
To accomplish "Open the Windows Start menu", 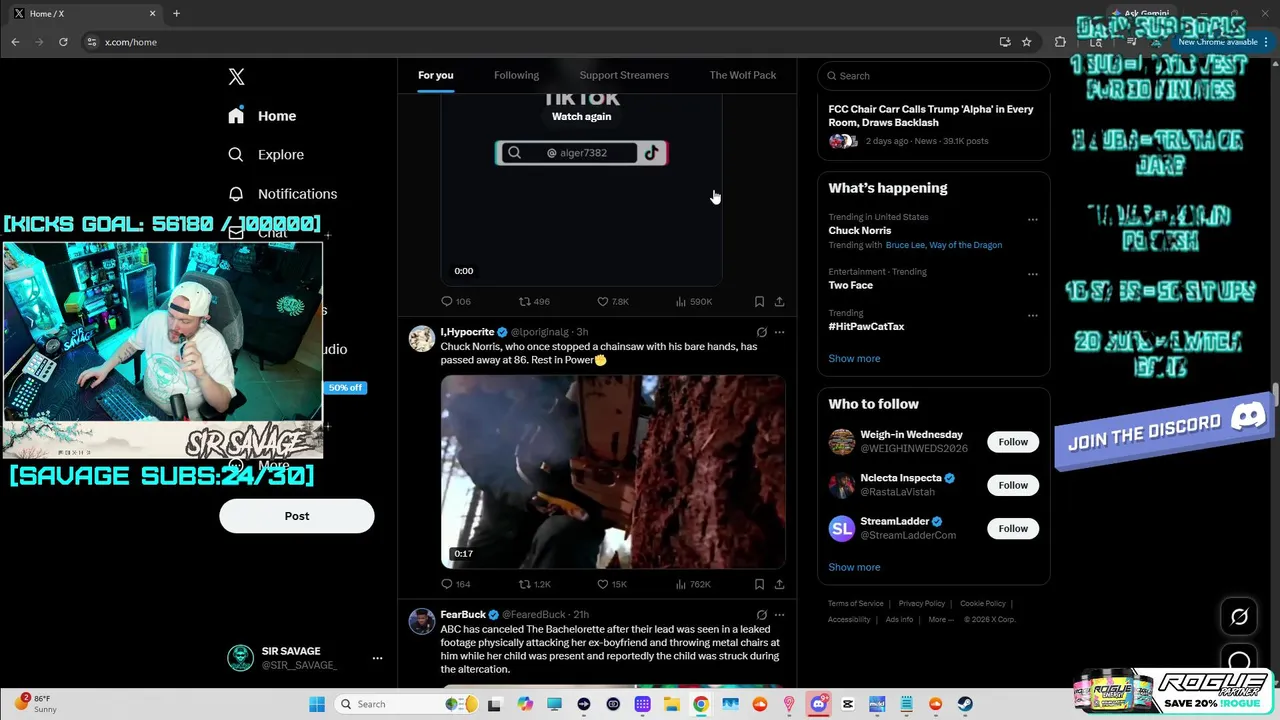I will click(x=317, y=704).
